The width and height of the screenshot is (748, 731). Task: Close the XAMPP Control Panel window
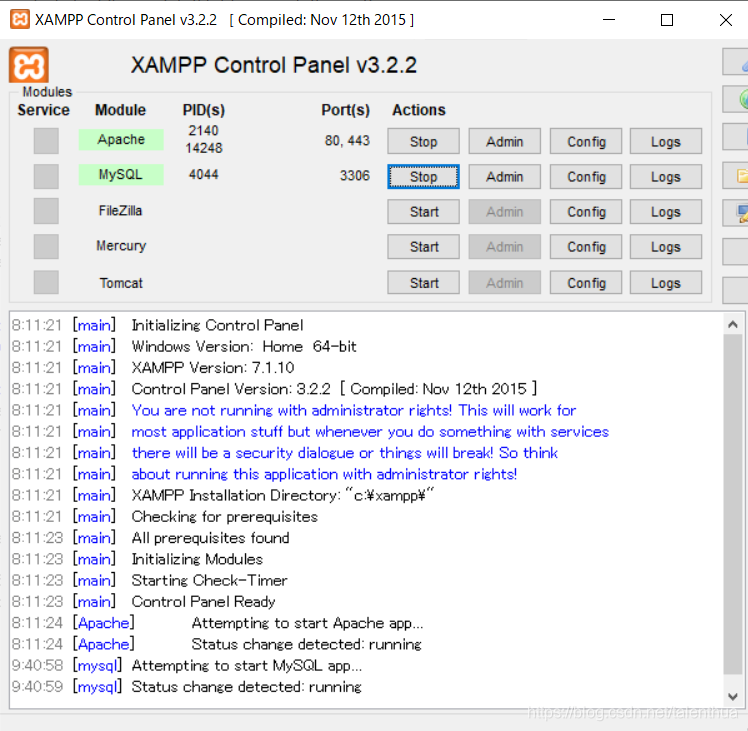[x=726, y=20]
